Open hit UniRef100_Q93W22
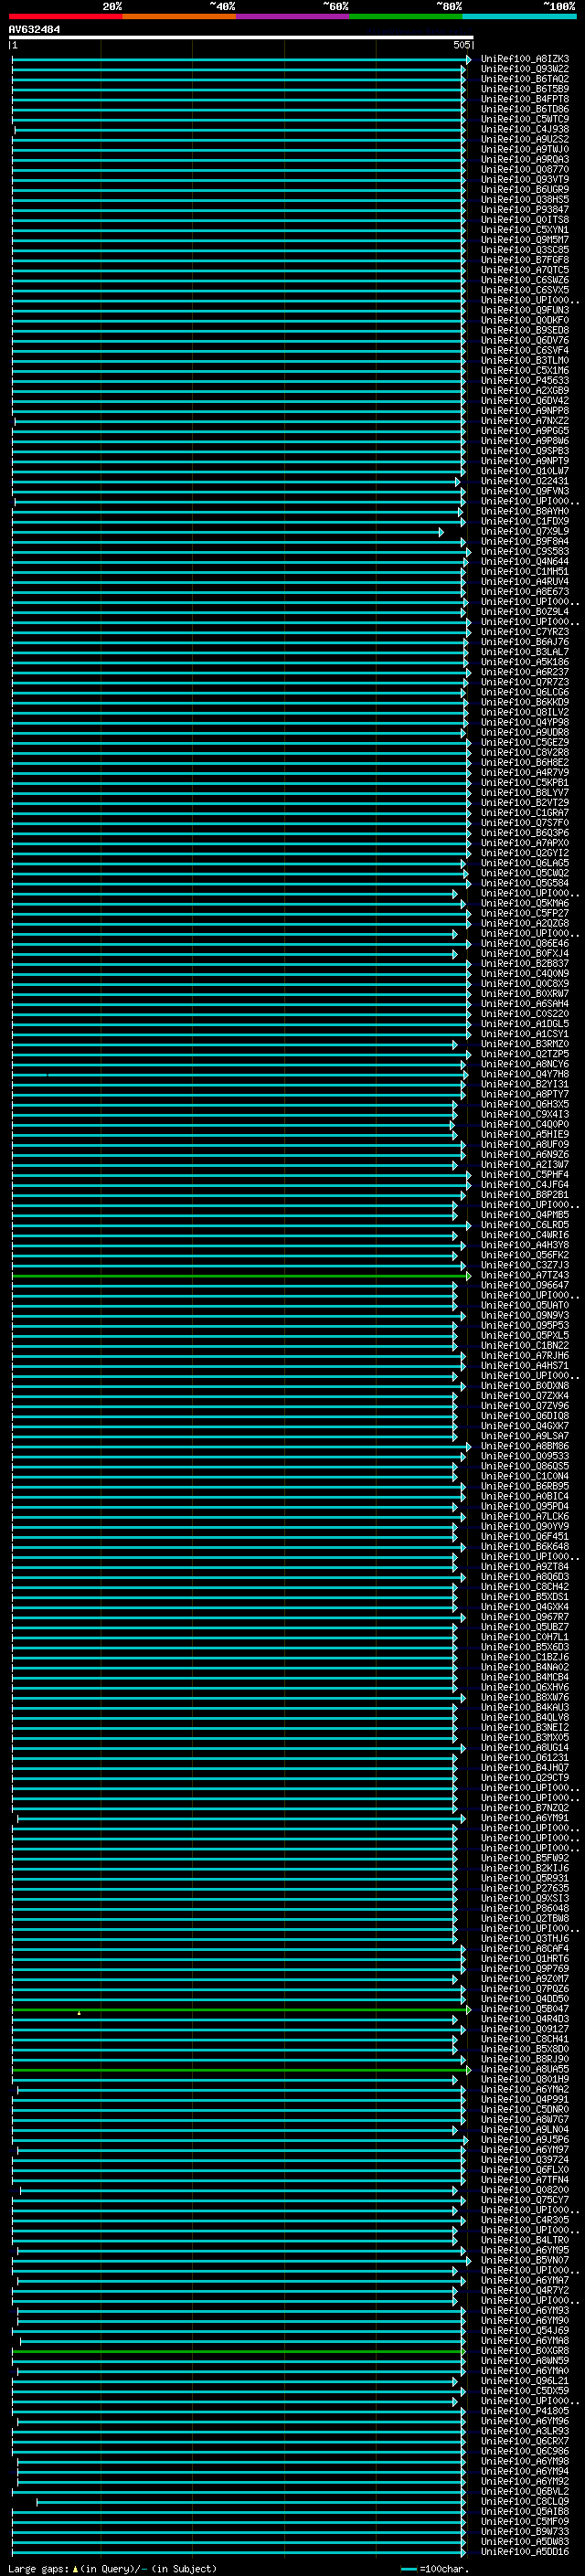Viewport: 585px width, 2576px height. click(x=525, y=69)
